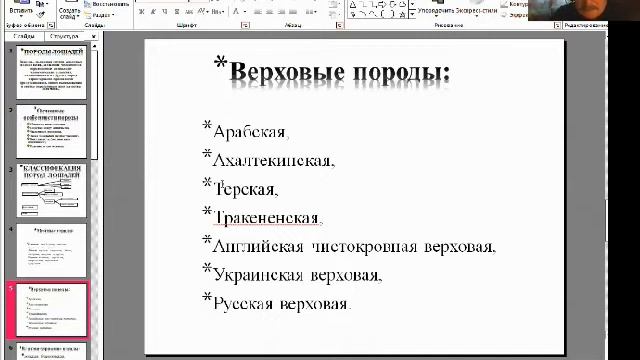Click the thumbnail pane scroll-up arrow
Viewport: 640px width, 360px height.
coord(94,46)
